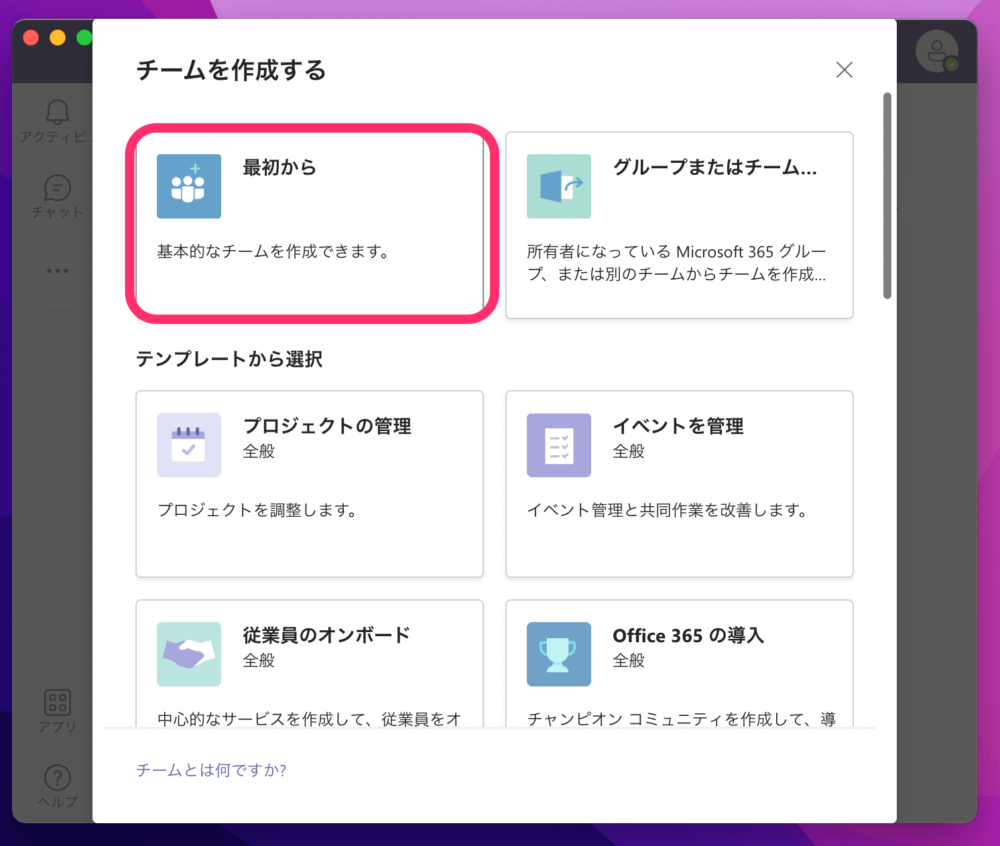
Task: Click your profile avatar at top right
Action: (x=938, y=51)
